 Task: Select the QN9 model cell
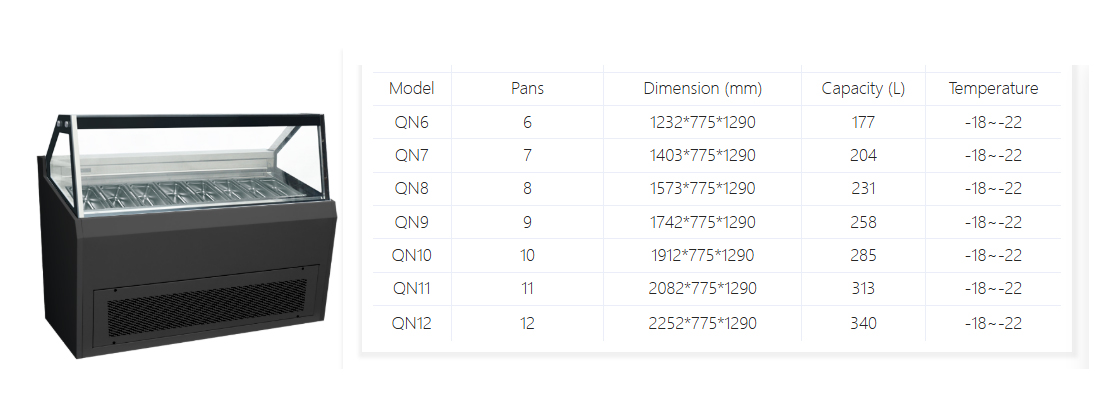click(411, 222)
